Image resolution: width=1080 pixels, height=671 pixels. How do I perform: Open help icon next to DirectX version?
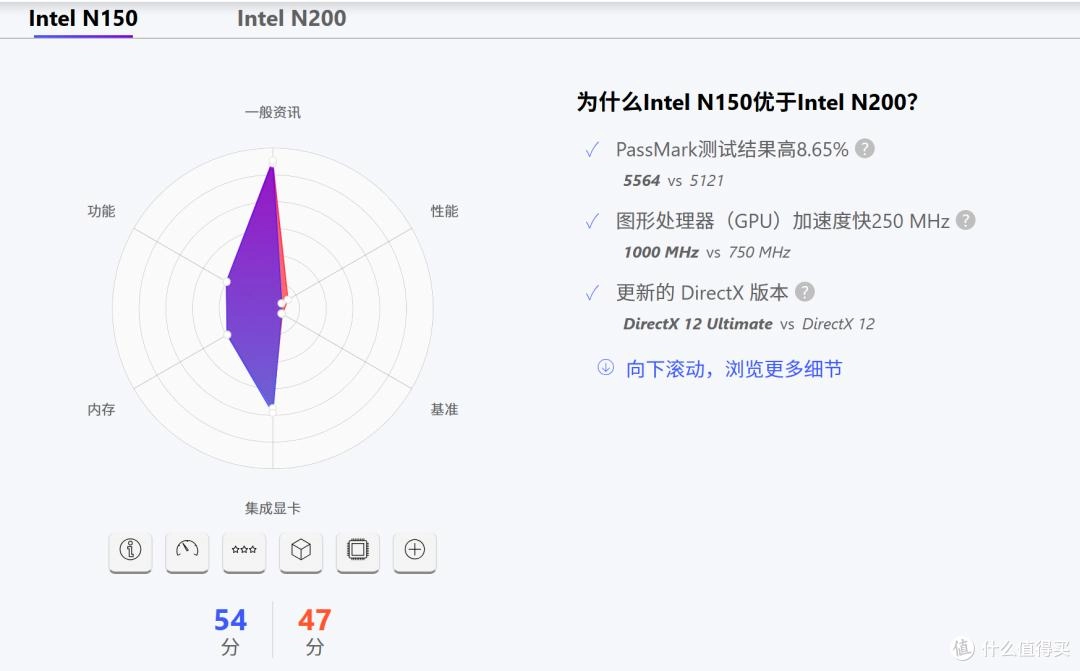click(804, 292)
